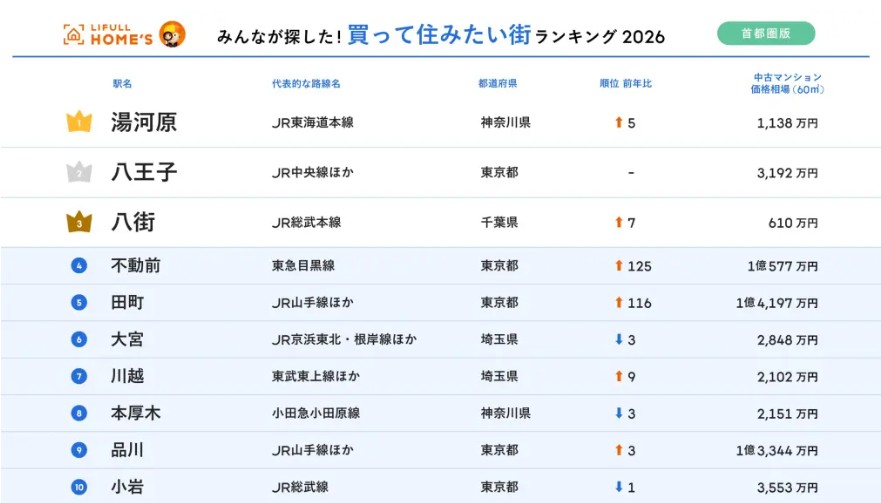Click the blue rank 7 badge
Image resolution: width=881 pixels, height=503 pixels.
(x=79, y=376)
